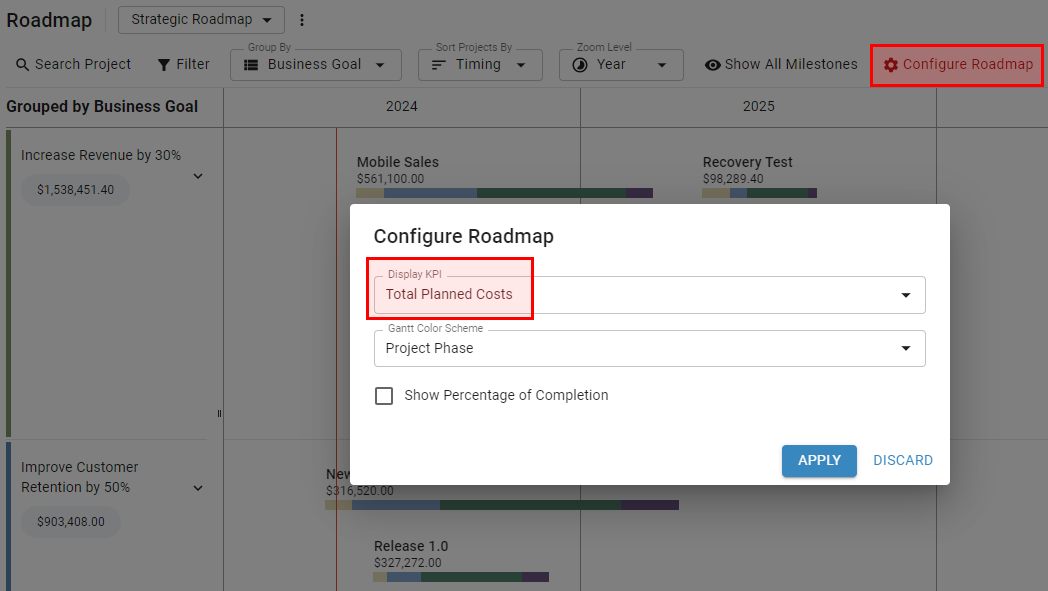
Task: Click the Recovery Test Gantt bar
Action: point(759,193)
